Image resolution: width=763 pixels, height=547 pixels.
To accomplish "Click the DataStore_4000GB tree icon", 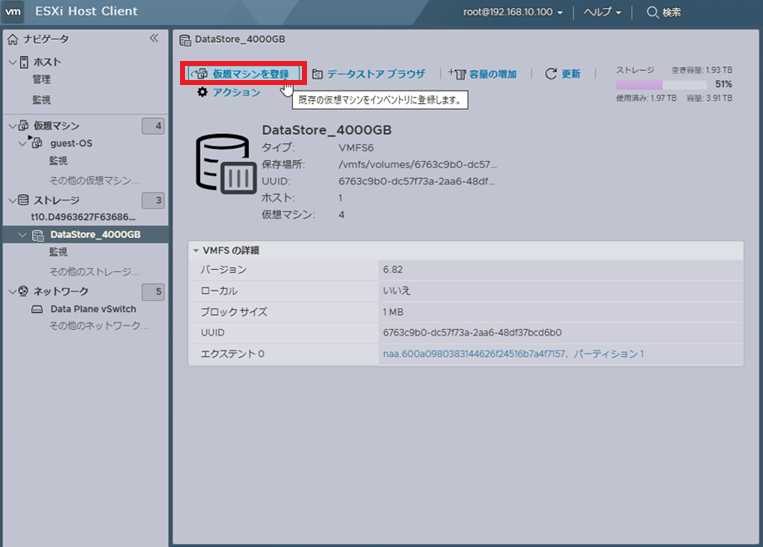I will click(38, 236).
